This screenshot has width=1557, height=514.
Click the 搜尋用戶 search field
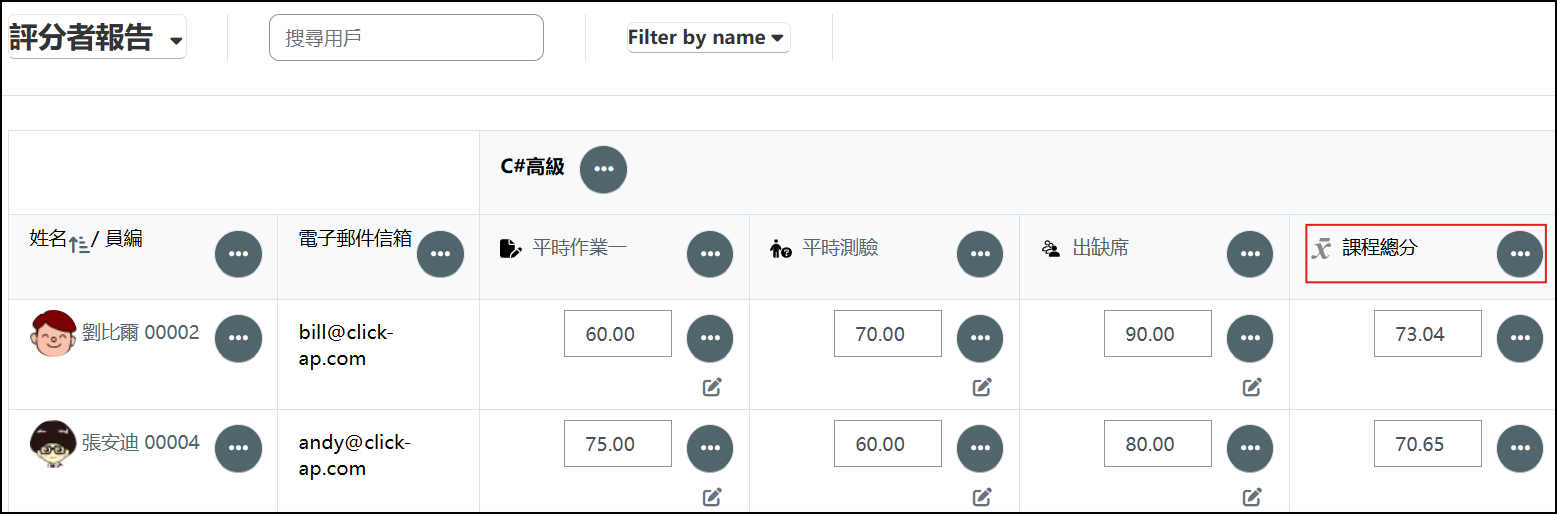point(406,38)
